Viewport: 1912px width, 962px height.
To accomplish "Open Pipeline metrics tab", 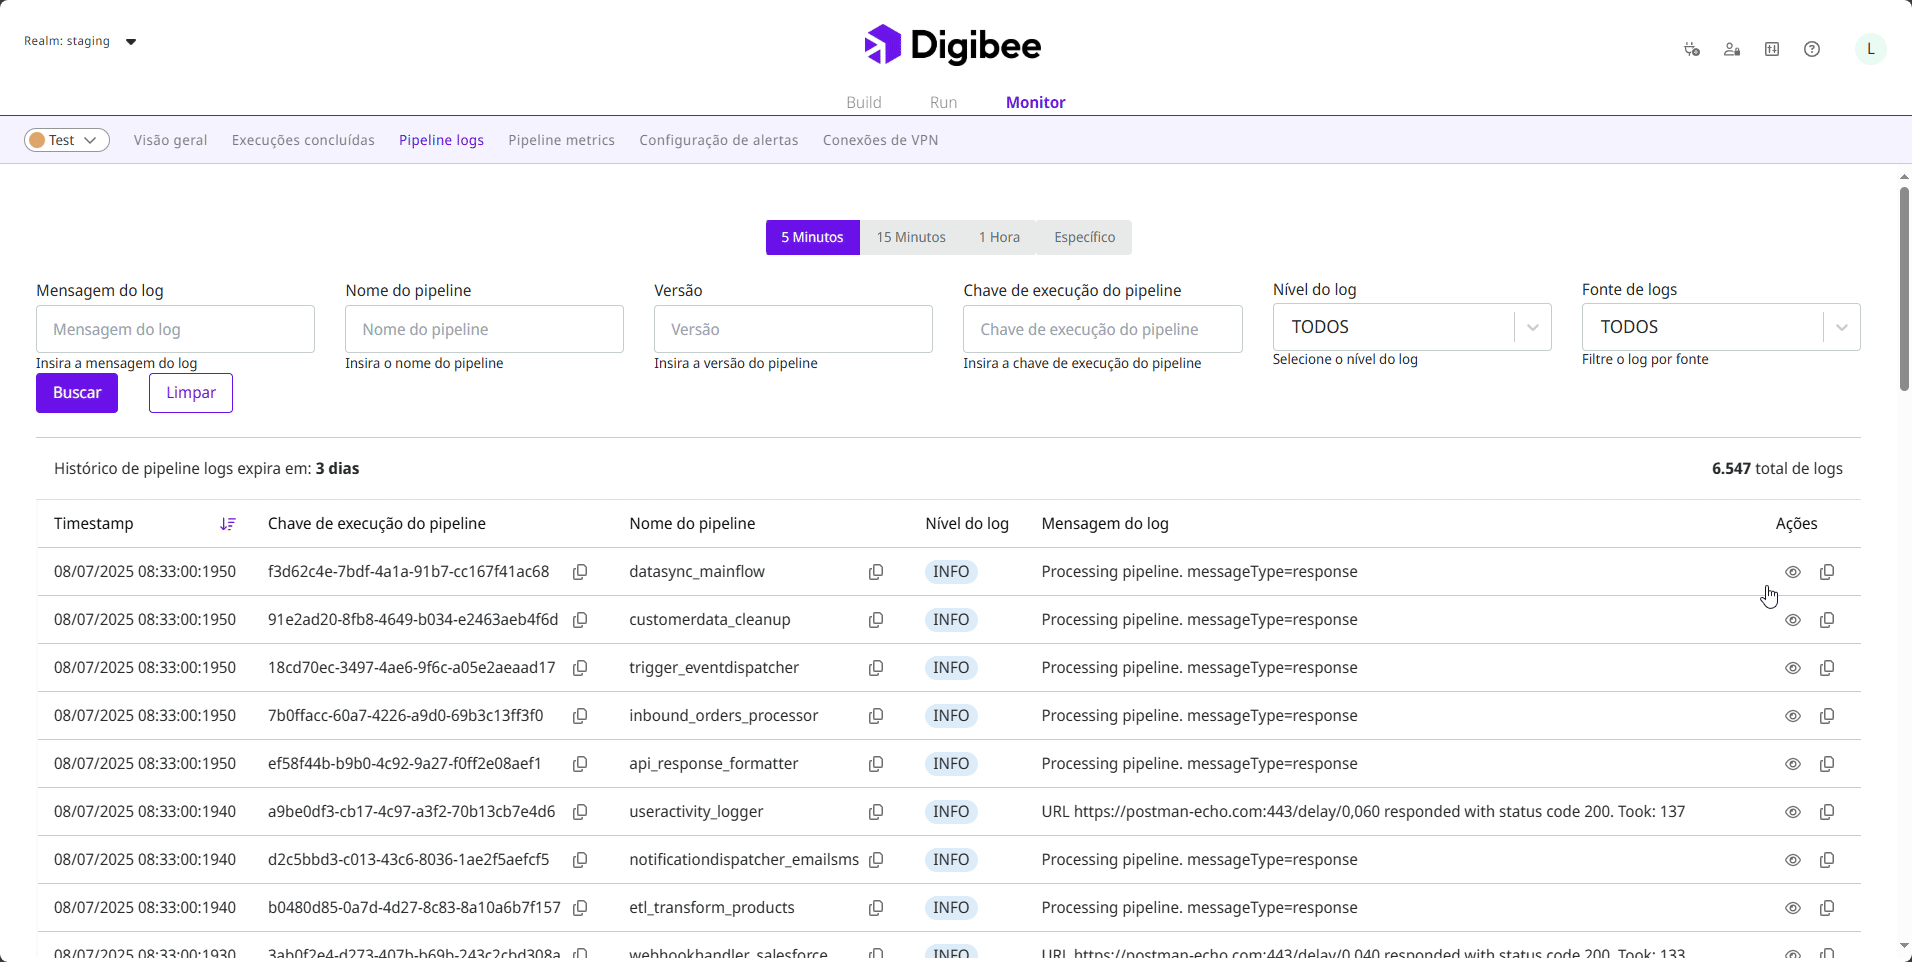I will point(561,140).
